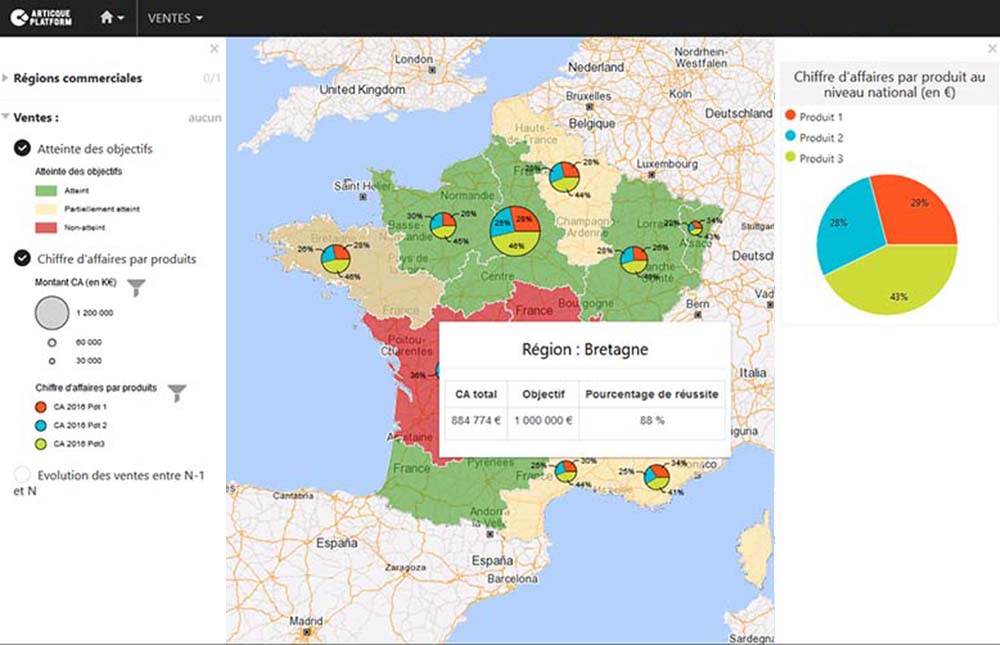Click the 43% green slice of national pie
This screenshot has width=1000, height=645.
coord(896,281)
